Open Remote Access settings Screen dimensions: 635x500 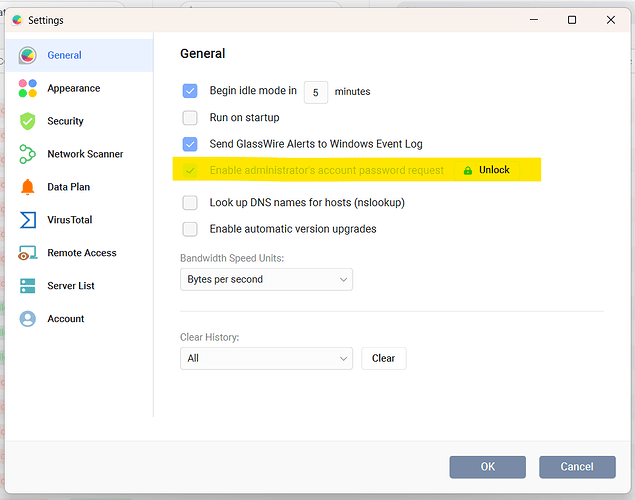pyautogui.click(x=79, y=253)
